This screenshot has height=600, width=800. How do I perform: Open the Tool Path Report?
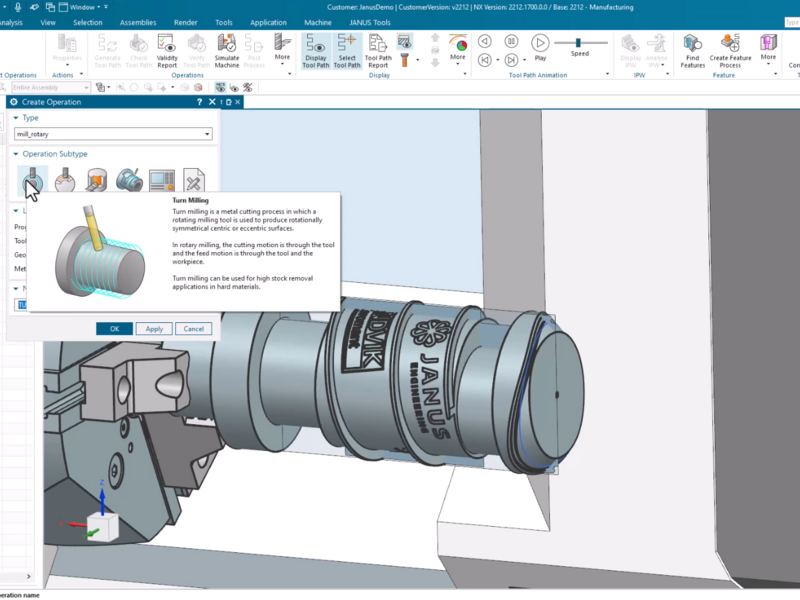tap(378, 51)
